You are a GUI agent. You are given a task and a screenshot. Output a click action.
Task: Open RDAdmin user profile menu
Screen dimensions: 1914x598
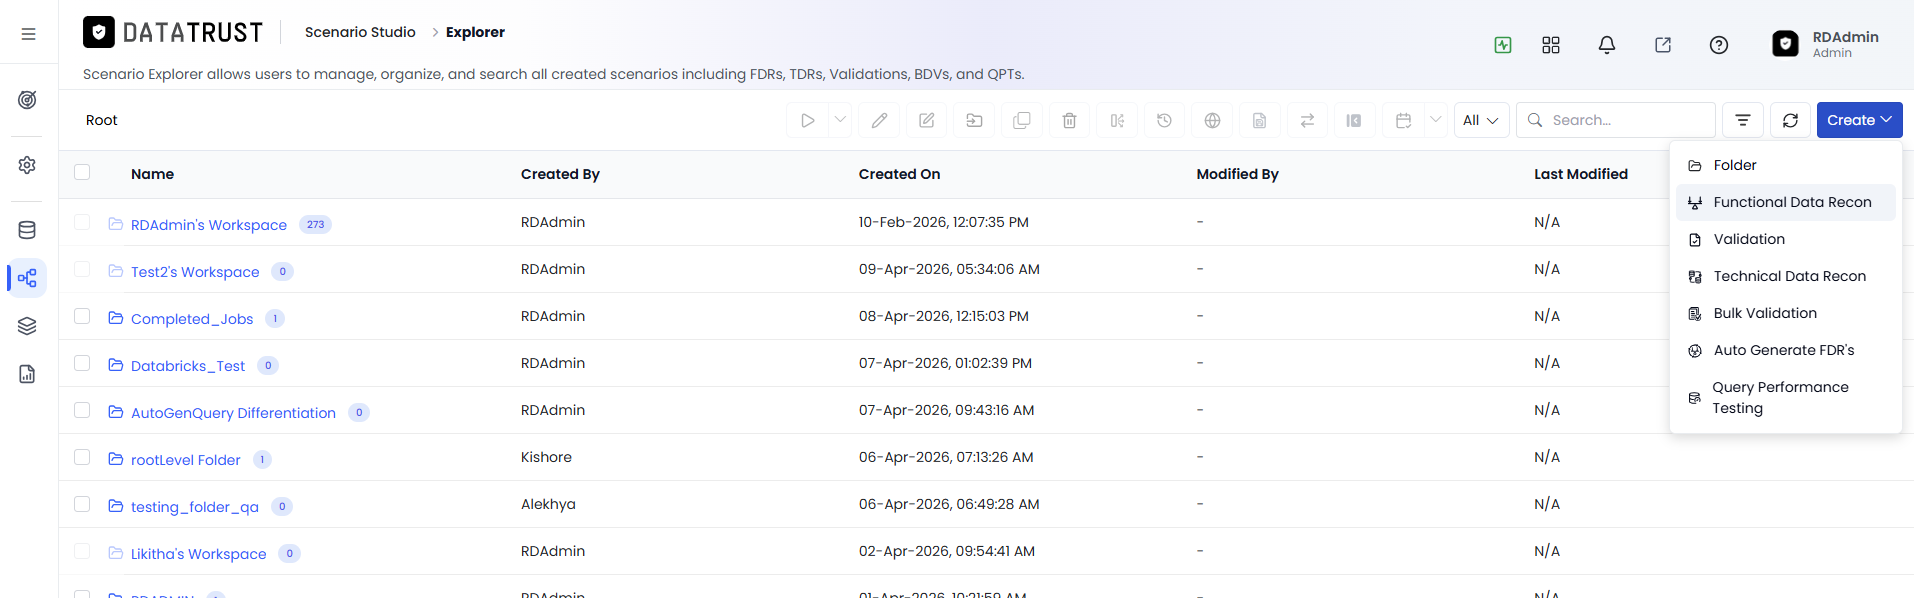click(x=1826, y=44)
